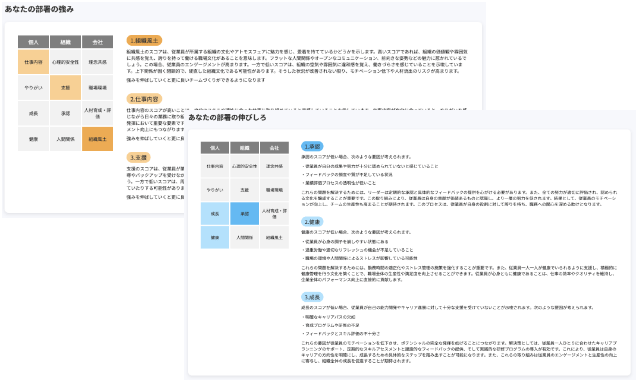This screenshot has height=382, width=638.
Task: Click bullet 育成プログラムや研修の不足
Action: tap(331, 325)
